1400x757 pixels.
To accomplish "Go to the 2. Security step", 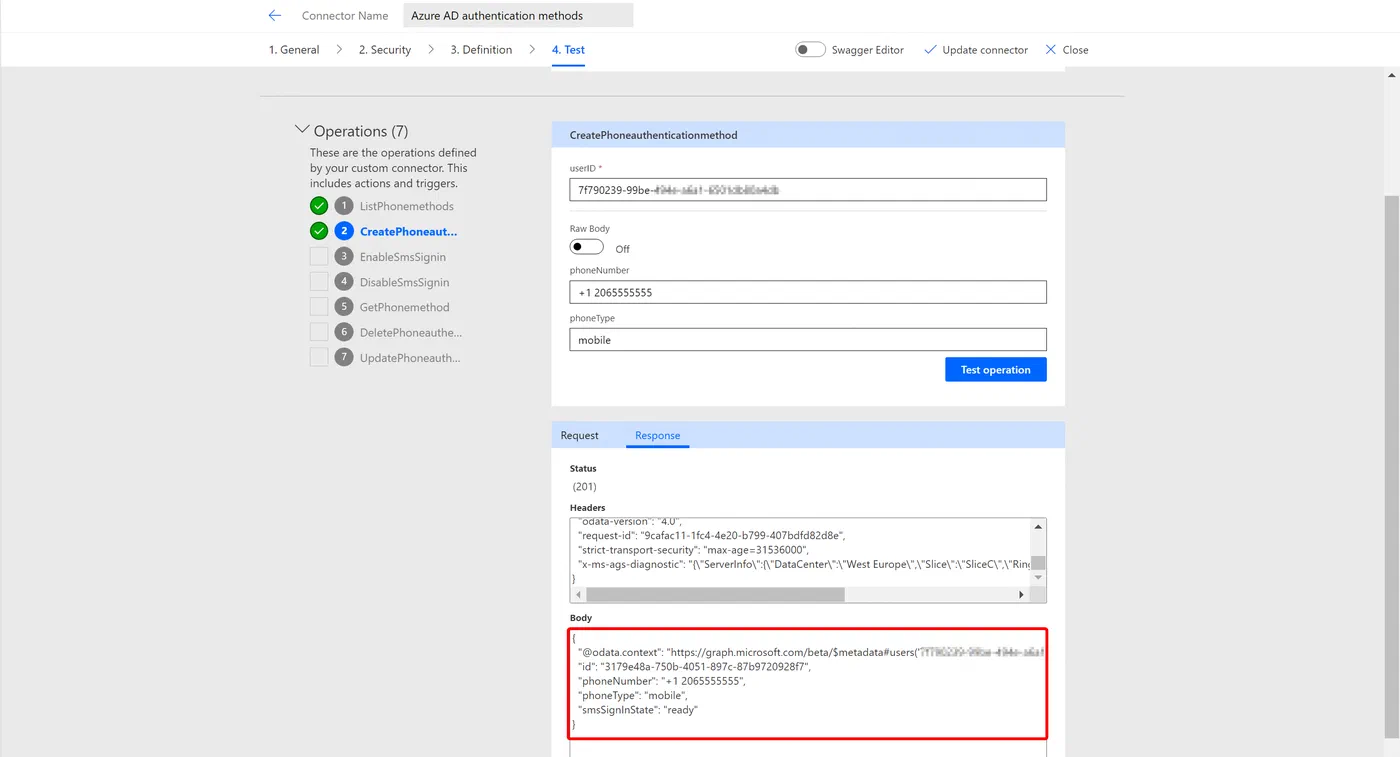I will (x=385, y=50).
